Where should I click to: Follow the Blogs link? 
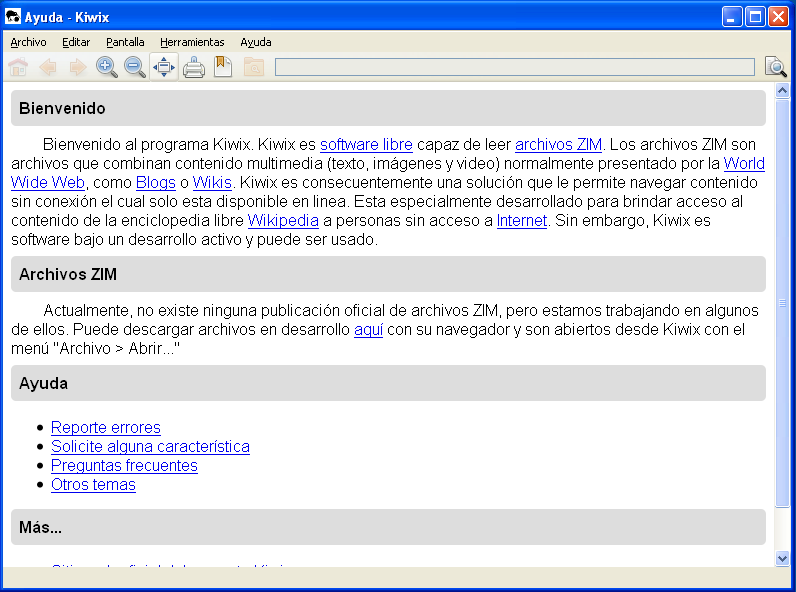(156, 183)
